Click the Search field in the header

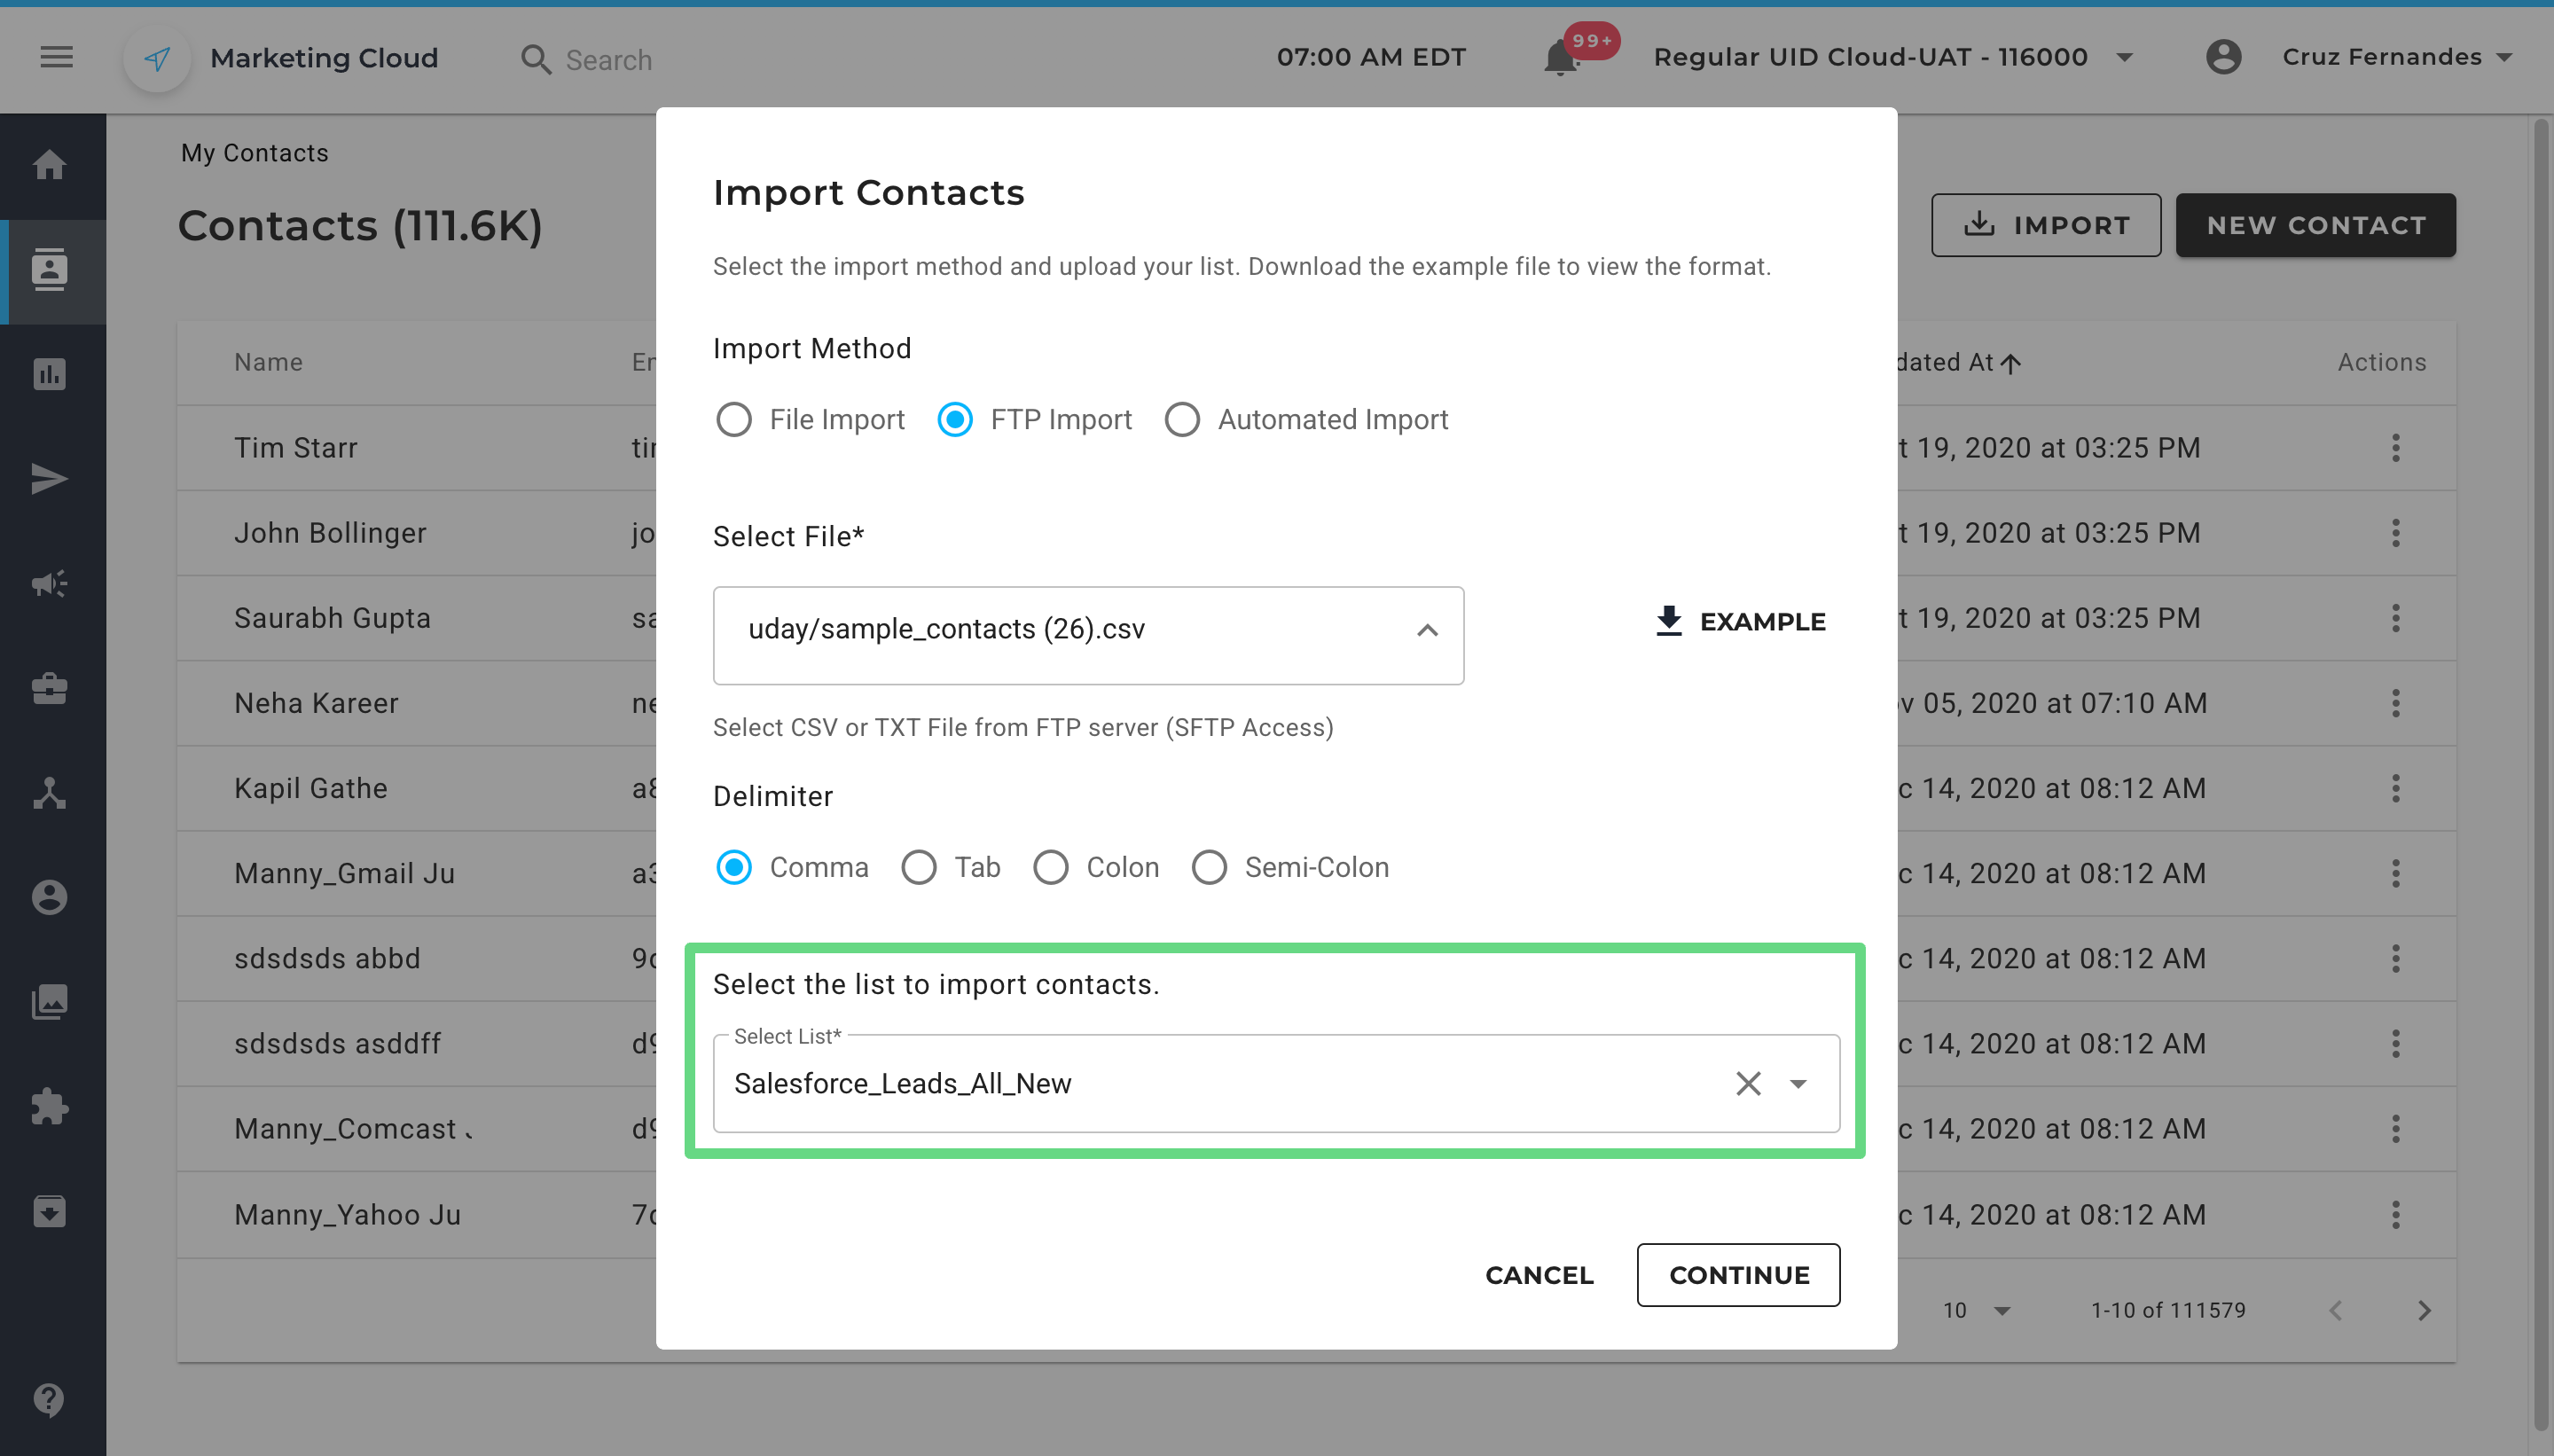[x=608, y=60]
